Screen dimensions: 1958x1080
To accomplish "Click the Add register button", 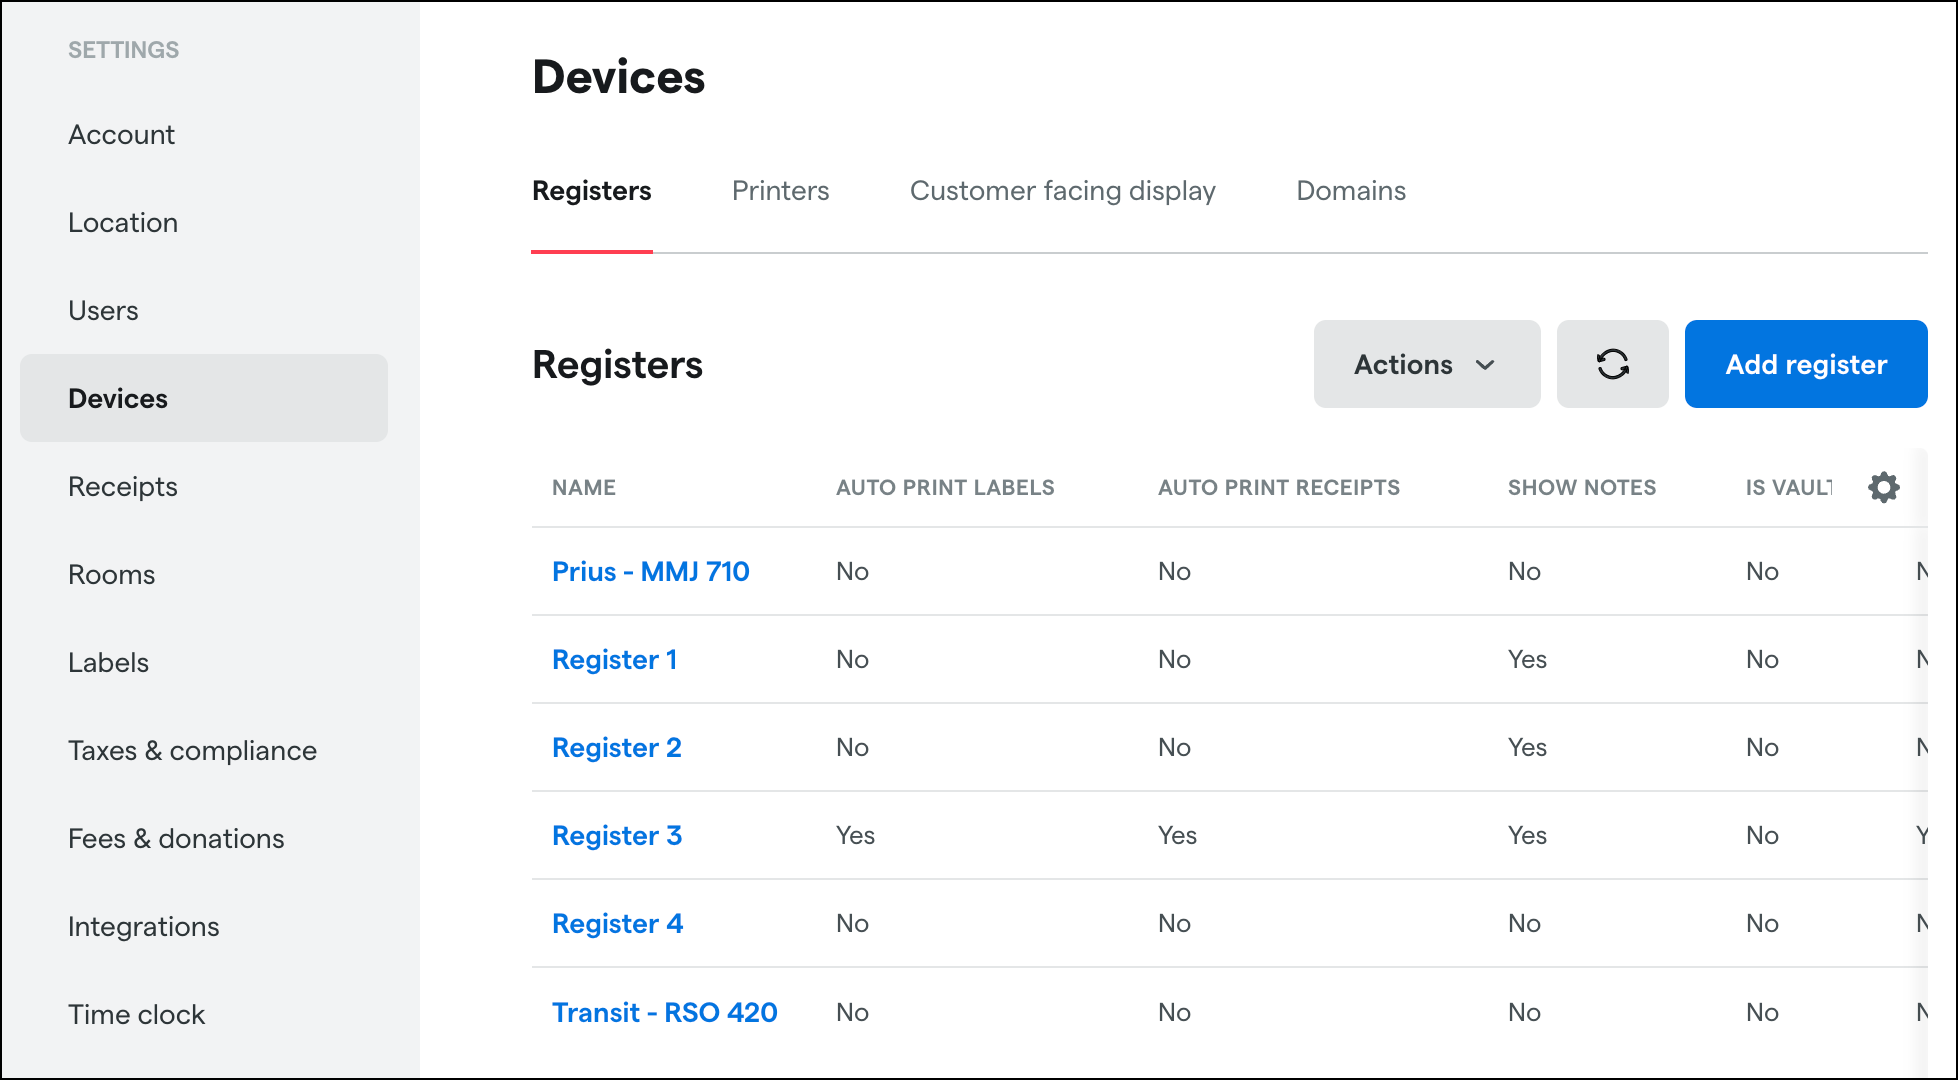I will pos(1805,364).
